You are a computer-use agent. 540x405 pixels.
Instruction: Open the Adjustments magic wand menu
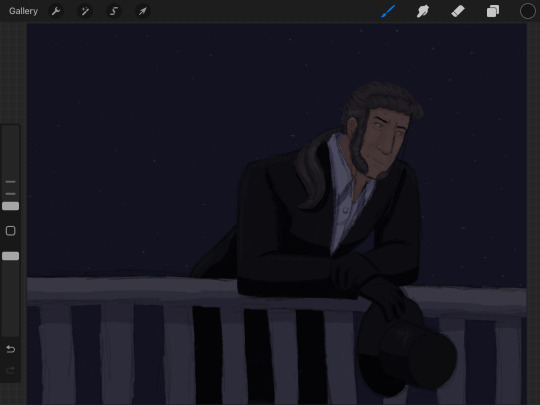coord(85,11)
